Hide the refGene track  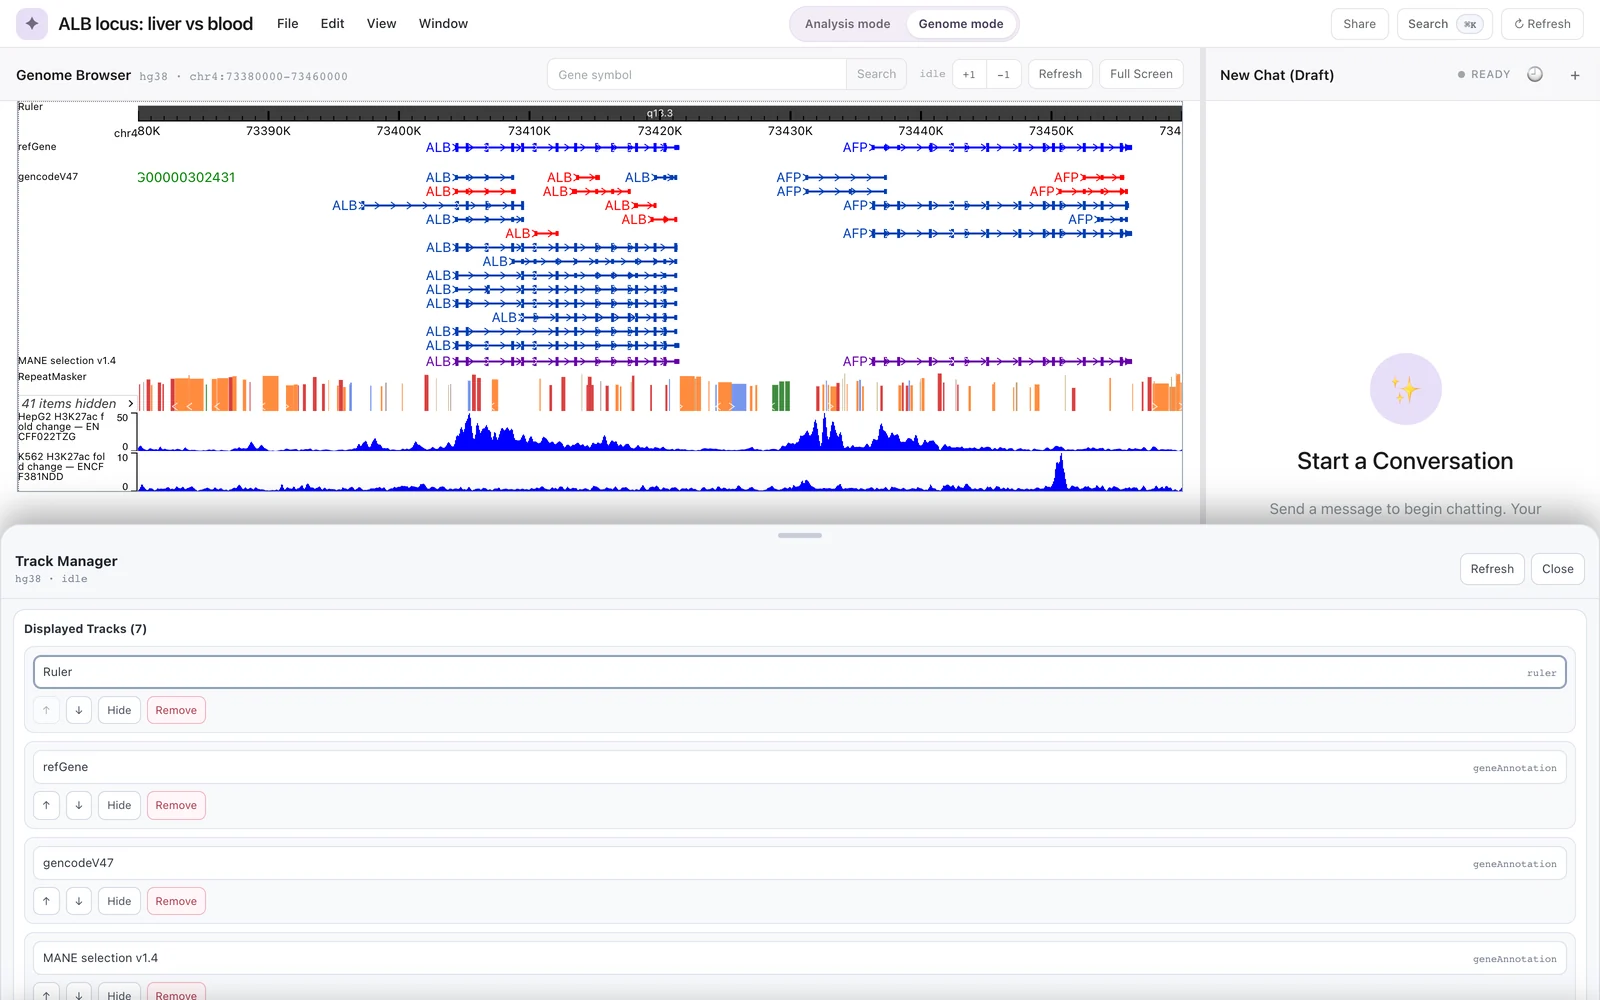119,805
